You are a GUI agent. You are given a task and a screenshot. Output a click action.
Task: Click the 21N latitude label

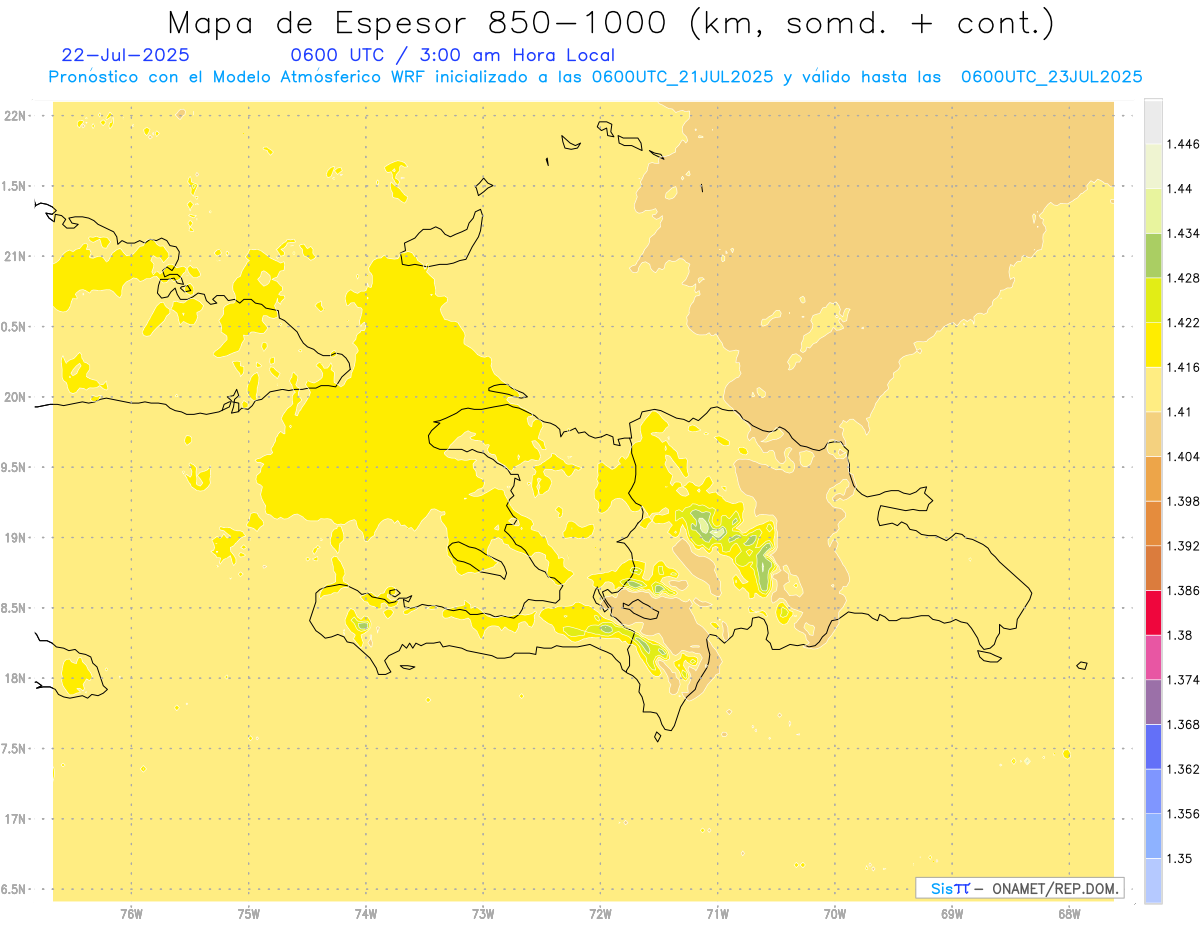[x=16, y=257]
